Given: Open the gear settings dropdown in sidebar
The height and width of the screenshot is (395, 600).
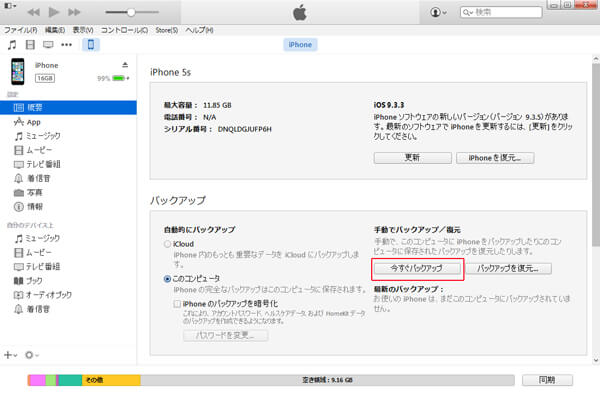Looking at the screenshot, I should [x=32, y=355].
